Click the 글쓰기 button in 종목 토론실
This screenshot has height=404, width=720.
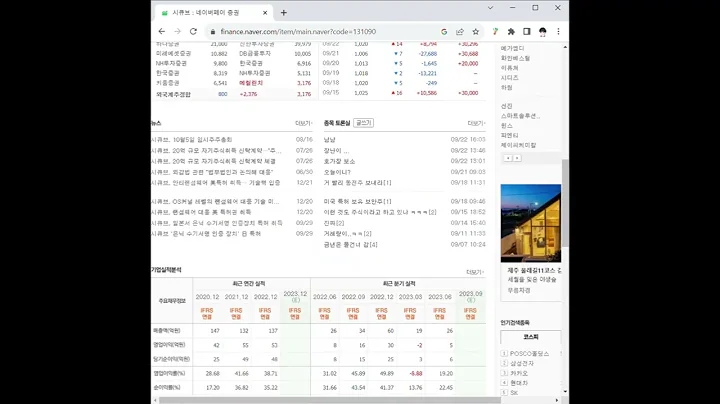tap(364, 123)
